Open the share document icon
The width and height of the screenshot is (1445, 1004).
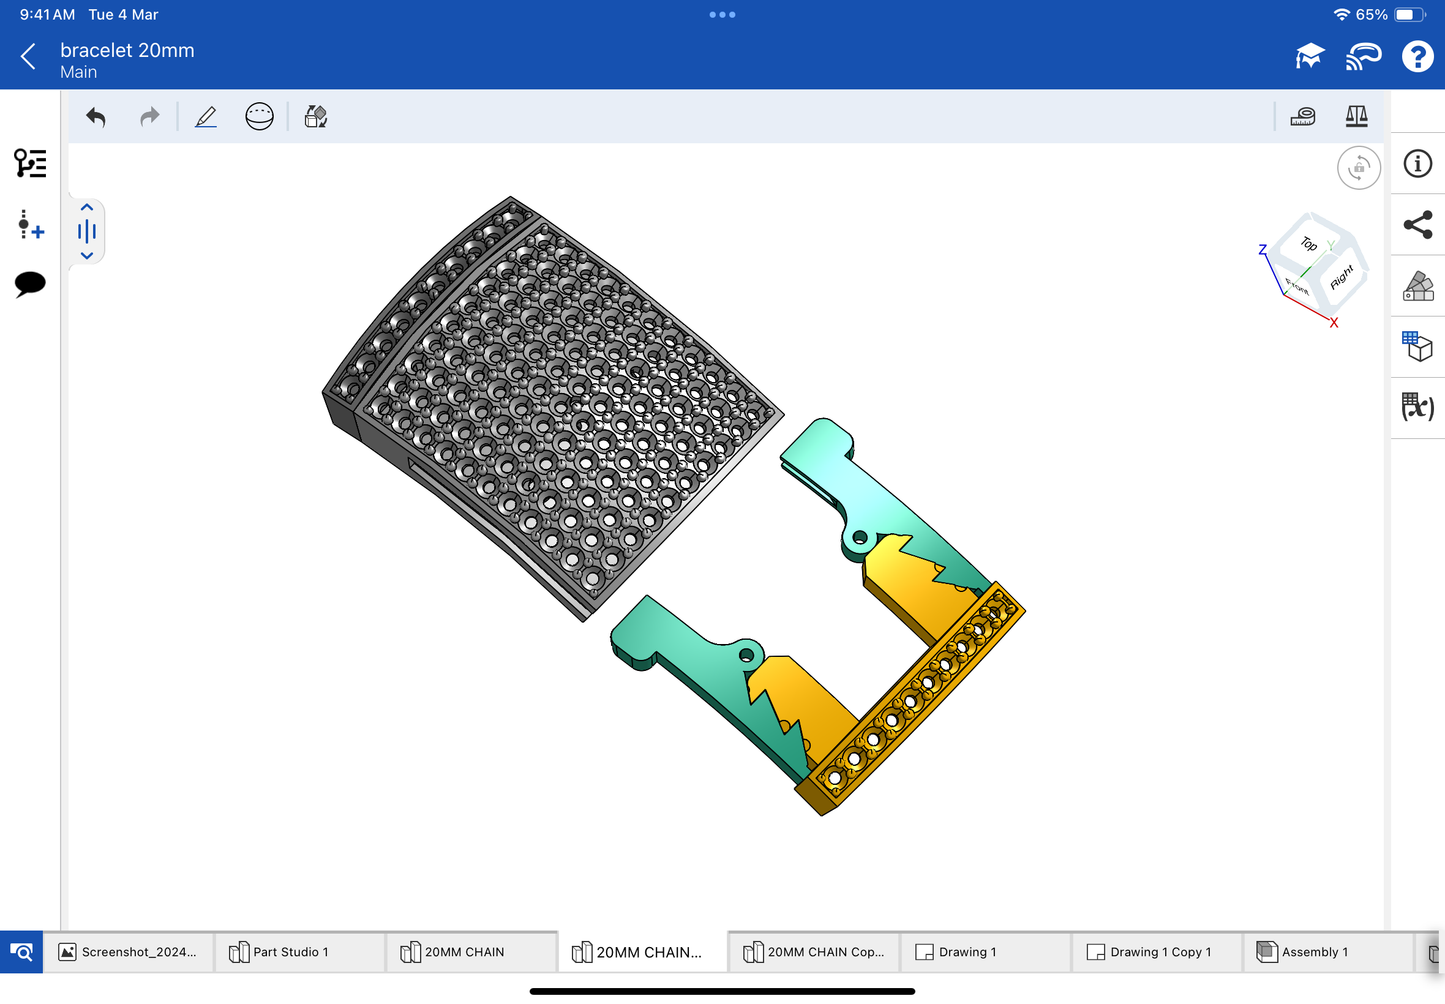point(1417,225)
